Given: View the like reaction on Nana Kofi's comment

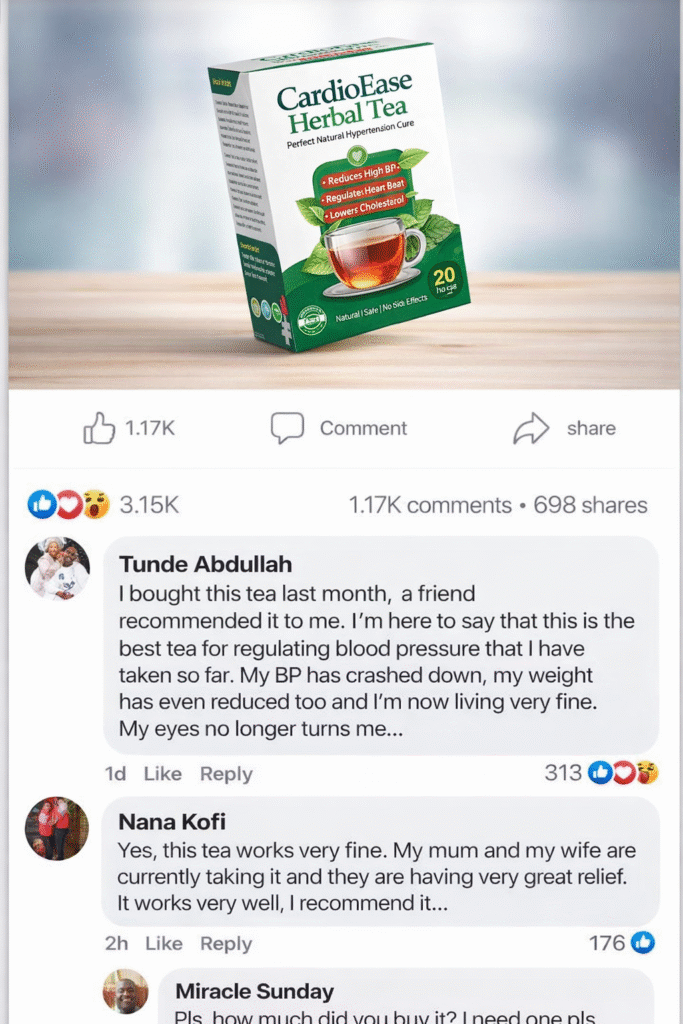Looking at the screenshot, I should pyautogui.click(x=643, y=943).
